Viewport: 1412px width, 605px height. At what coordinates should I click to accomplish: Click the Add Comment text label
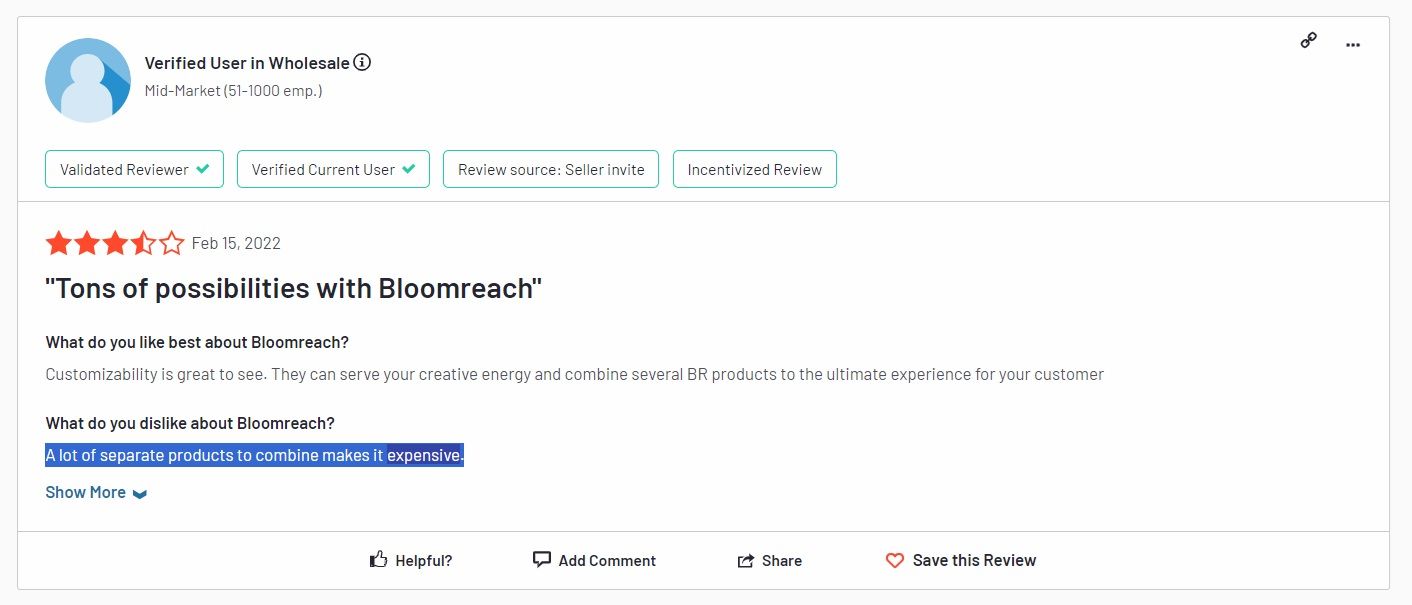click(607, 560)
